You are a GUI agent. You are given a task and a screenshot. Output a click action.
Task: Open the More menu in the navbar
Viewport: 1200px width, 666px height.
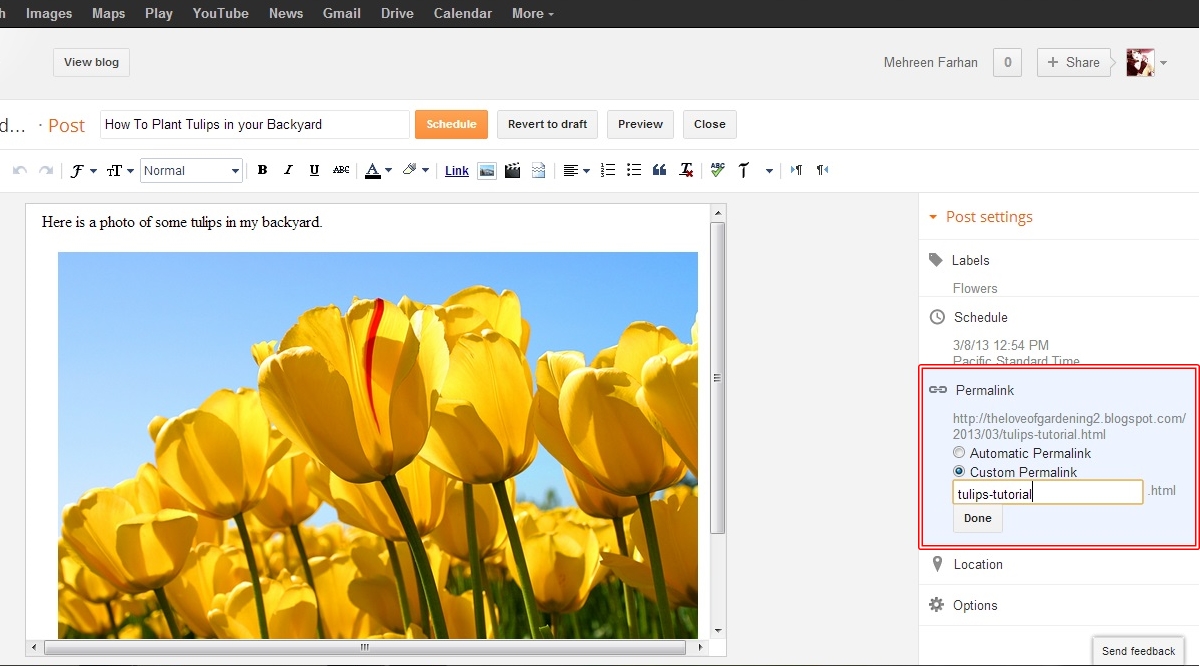pos(532,13)
